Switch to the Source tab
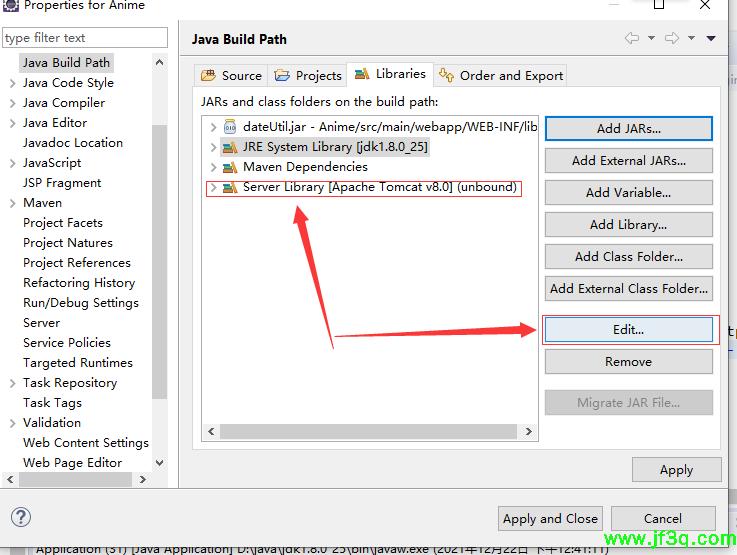The image size is (737, 555). (x=232, y=75)
